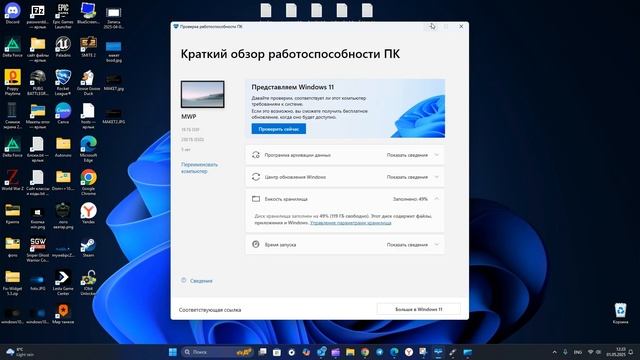Select Goose Goose Duck desktop icon
This screenshot has height=360, width=640.
pyautogui.click(x=89, y=82)
